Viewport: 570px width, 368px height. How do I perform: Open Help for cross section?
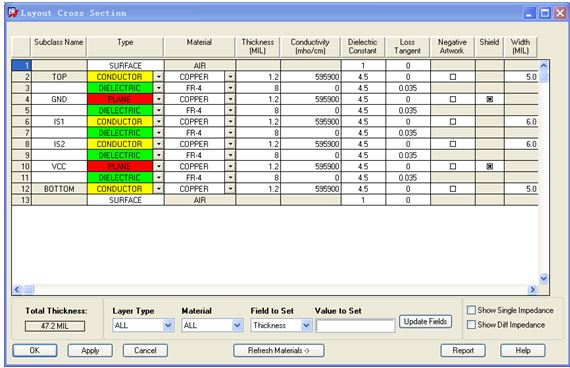[x=523, y=351]
